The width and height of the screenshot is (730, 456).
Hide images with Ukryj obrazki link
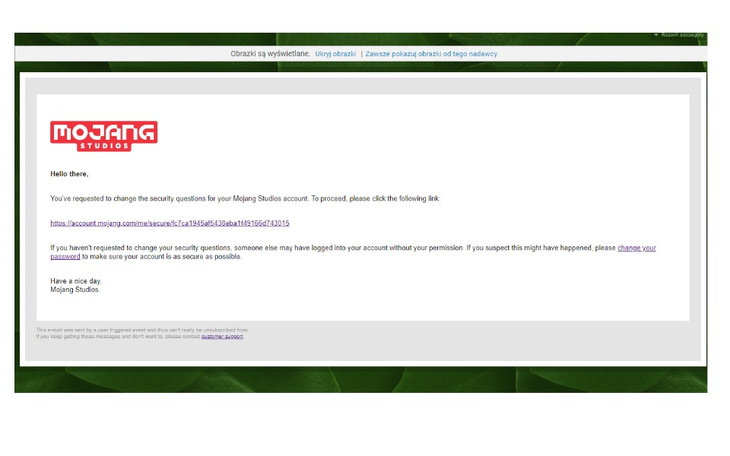[335, 54]
